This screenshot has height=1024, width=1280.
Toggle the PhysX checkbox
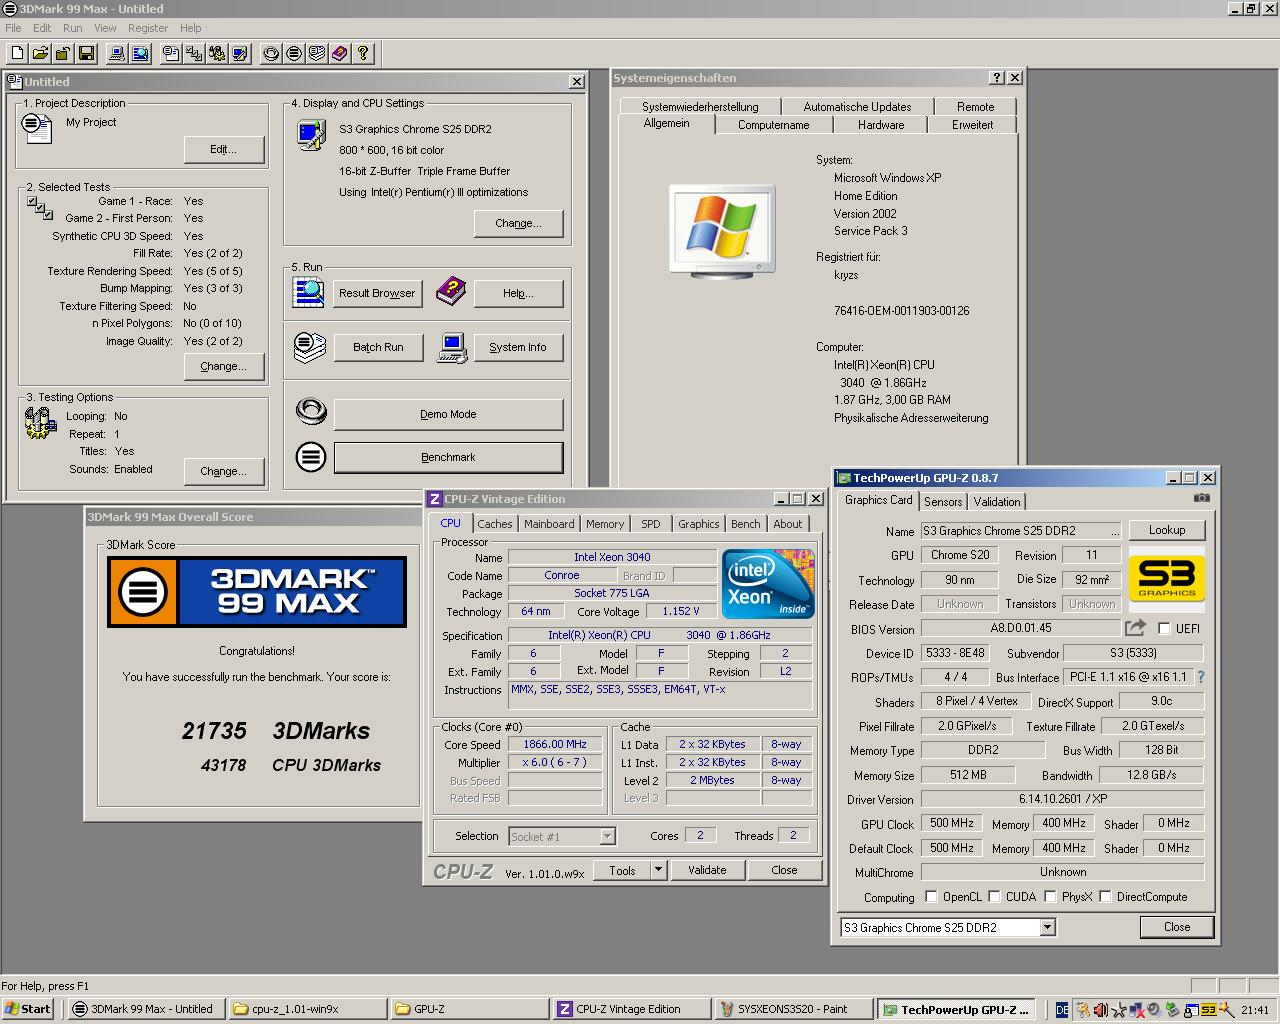coord(1050,897)
